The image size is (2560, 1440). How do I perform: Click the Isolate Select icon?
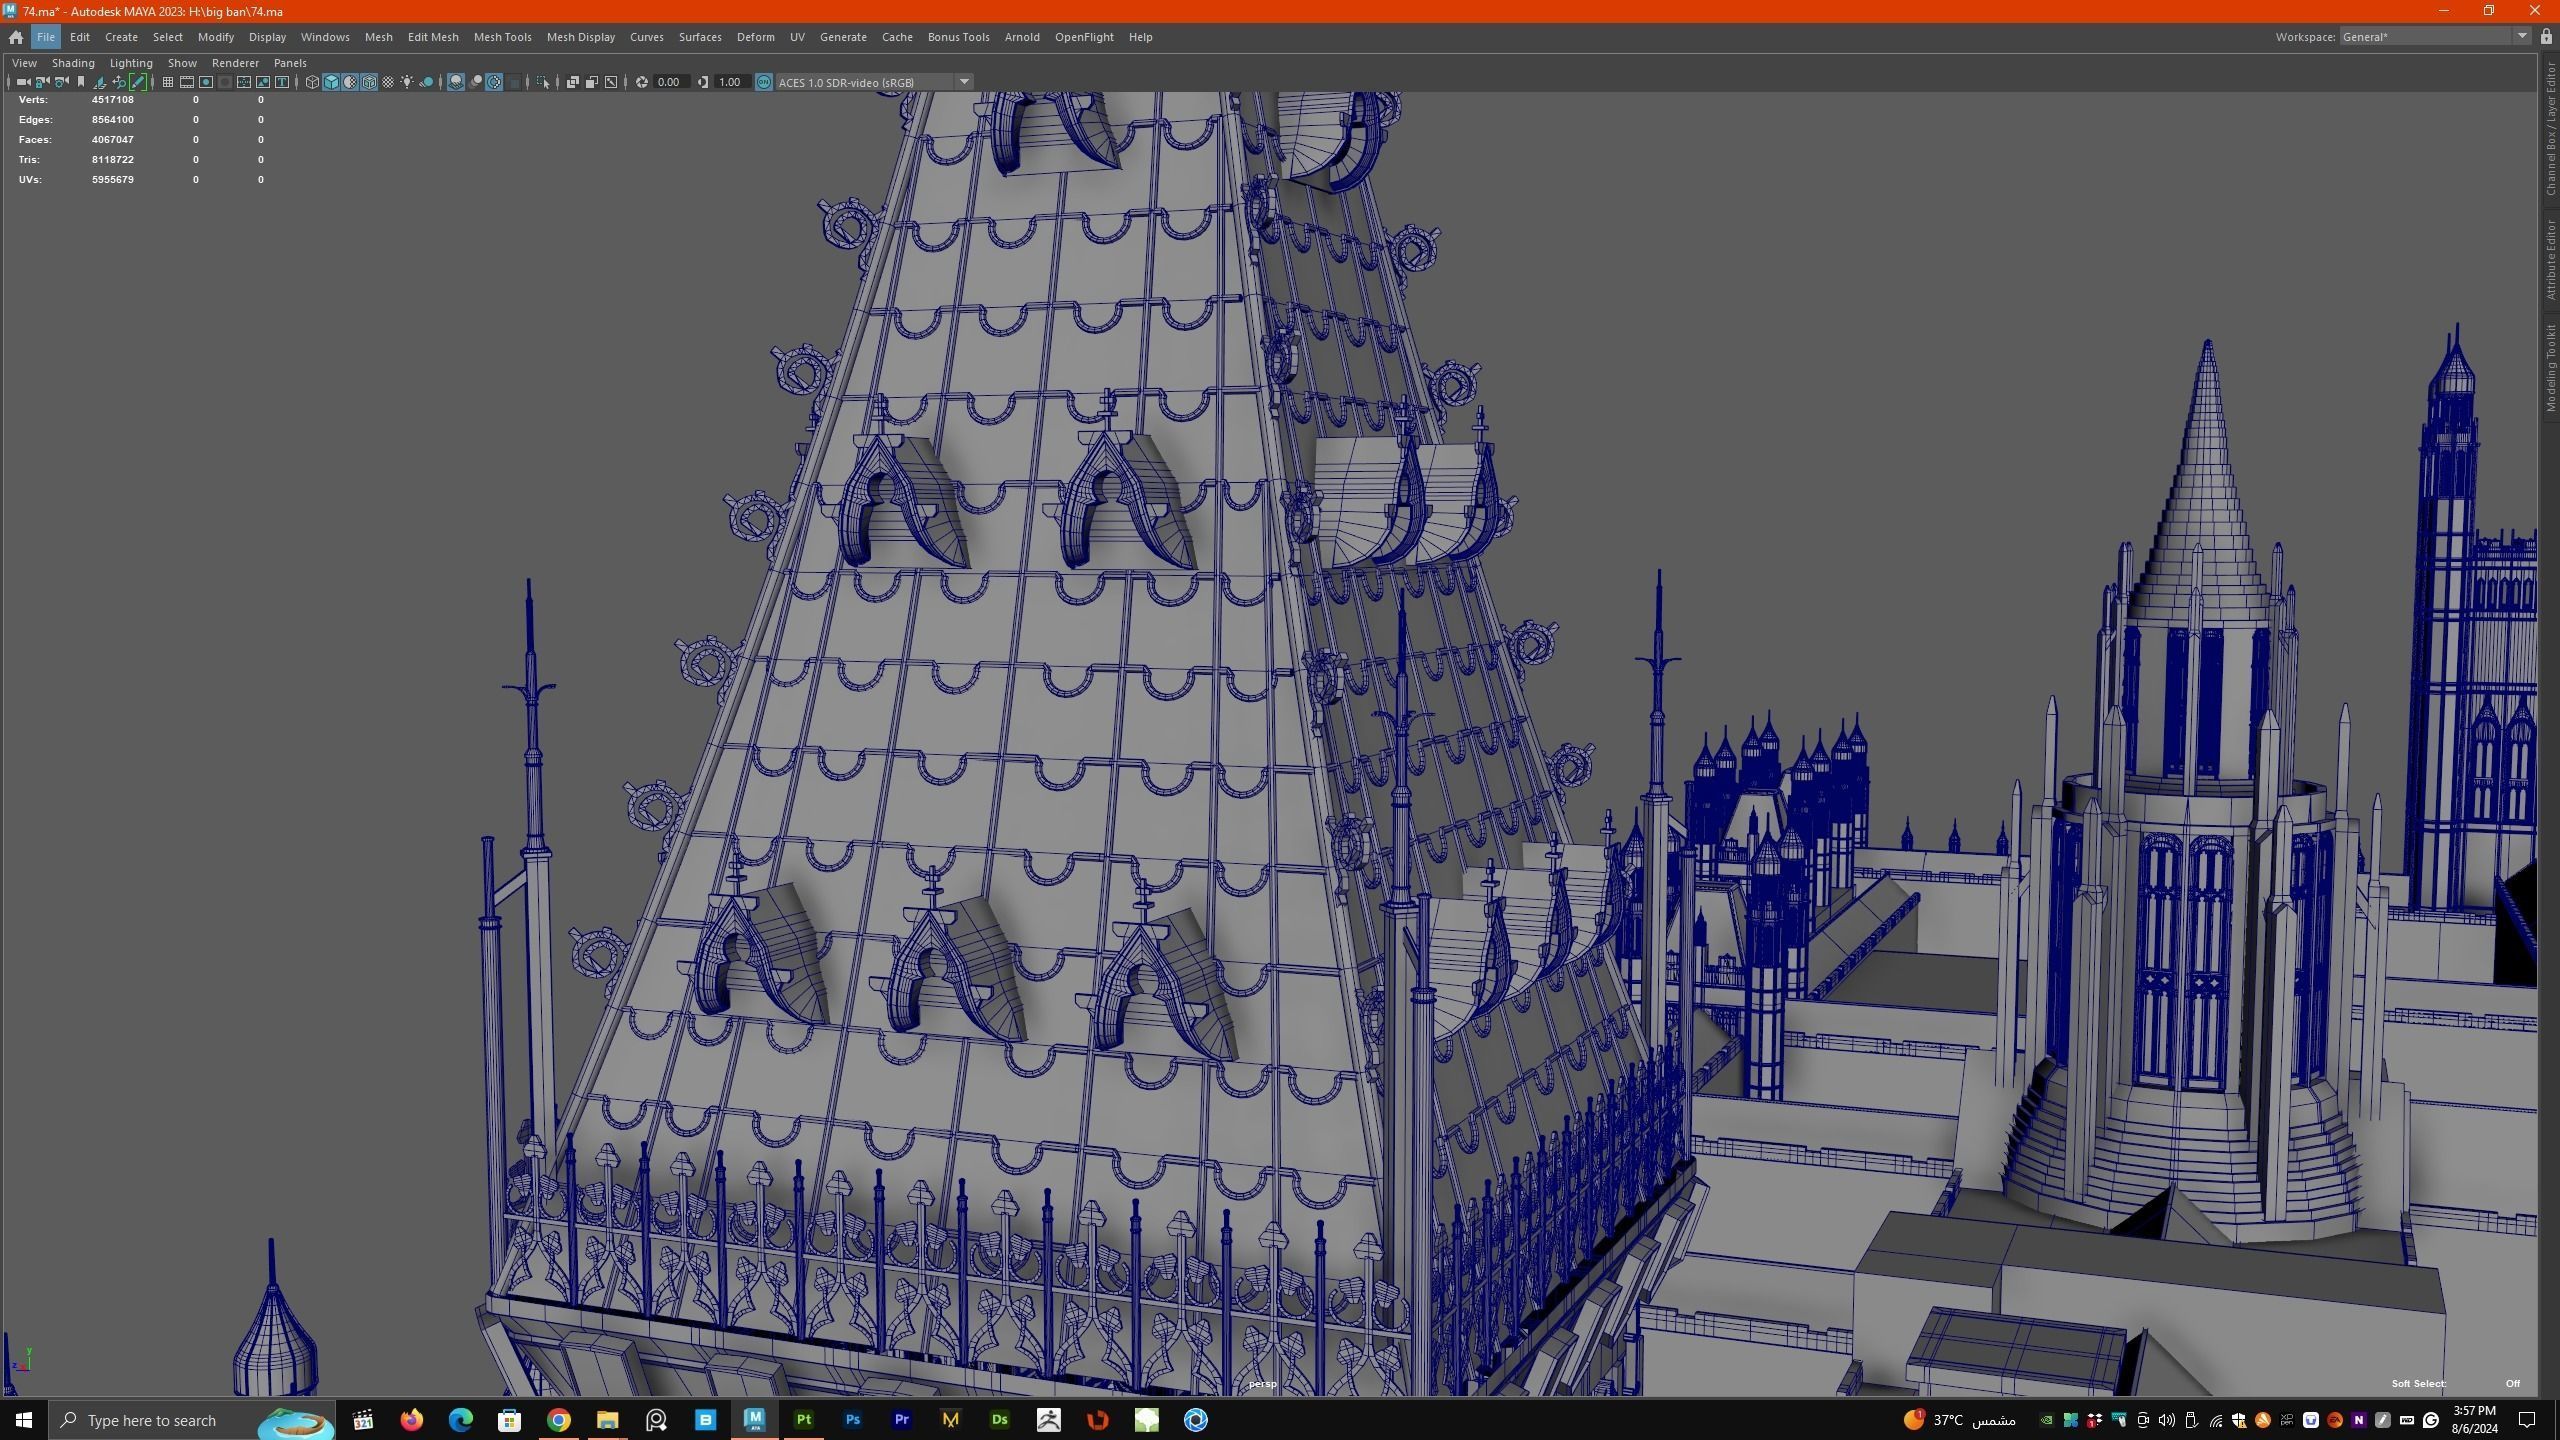(543, 82)
